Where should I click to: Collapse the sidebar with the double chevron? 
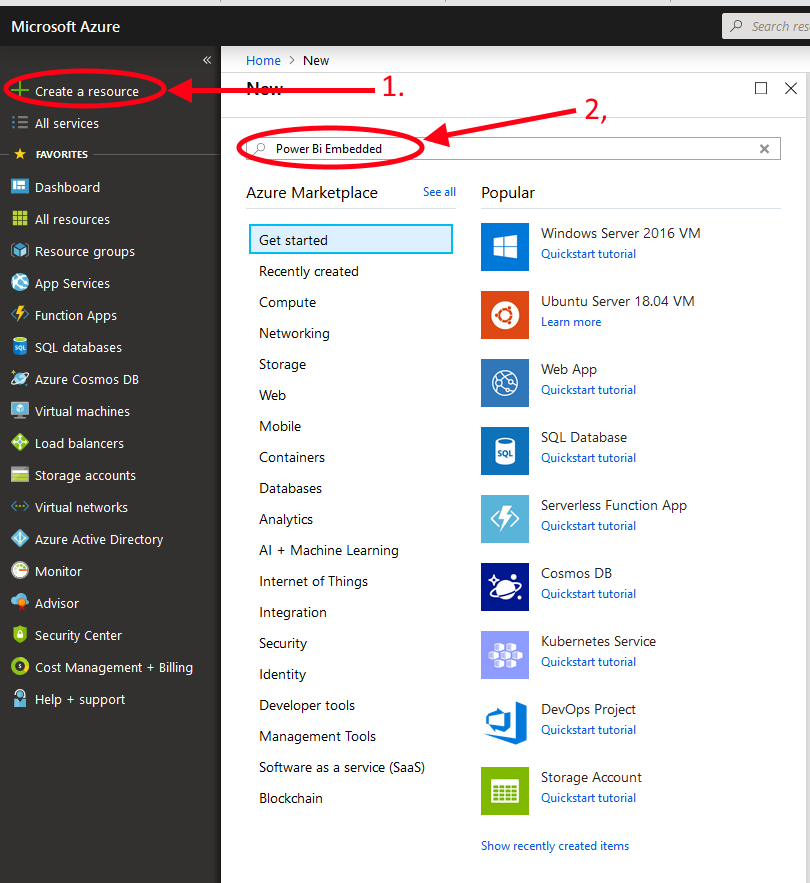[x=207, y=60]
